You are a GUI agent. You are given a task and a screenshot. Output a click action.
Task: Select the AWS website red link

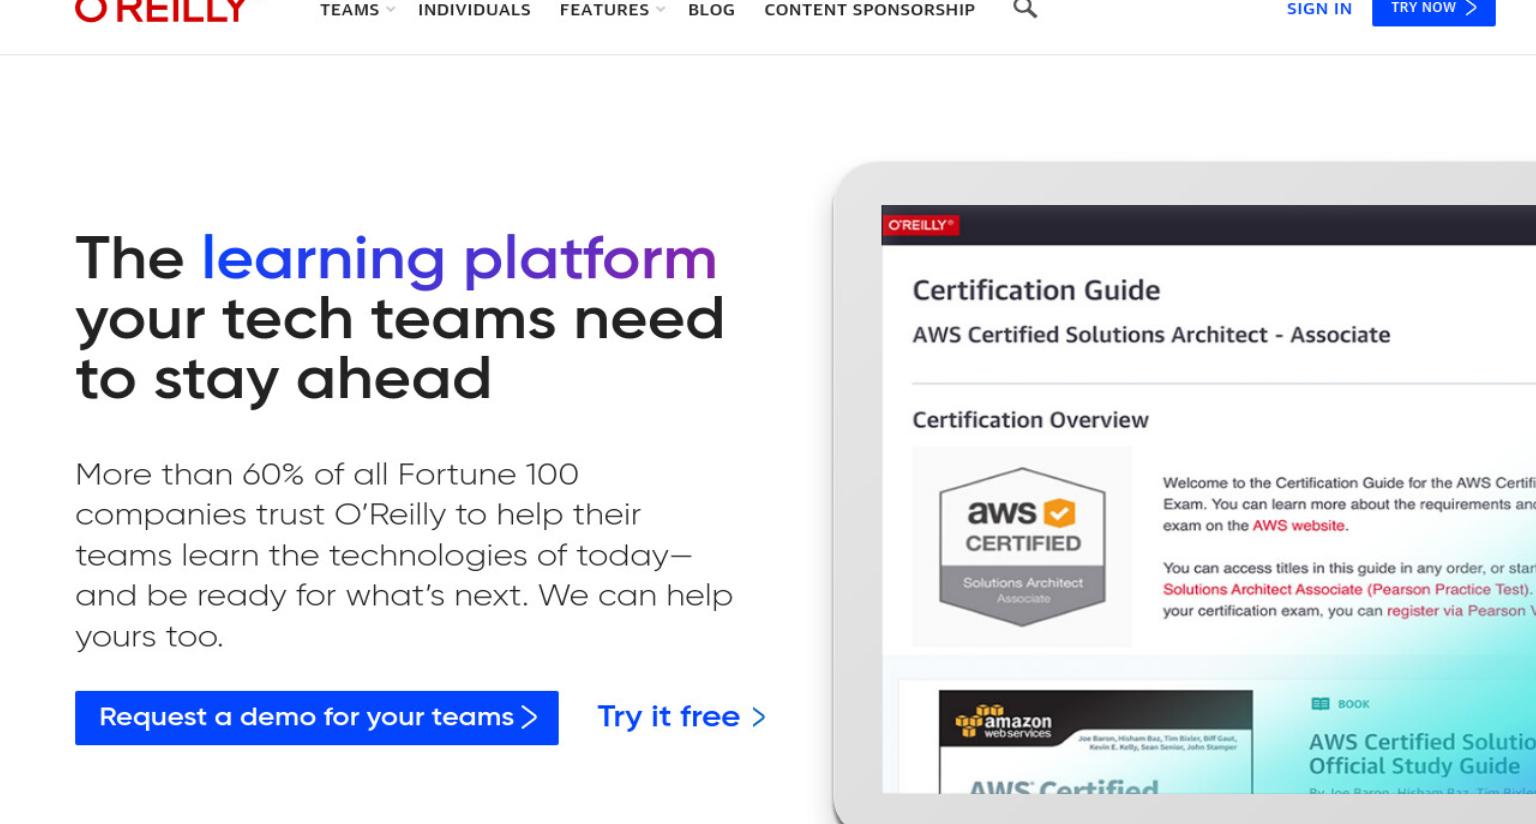pyautogui.click(x=1299, y=525)
